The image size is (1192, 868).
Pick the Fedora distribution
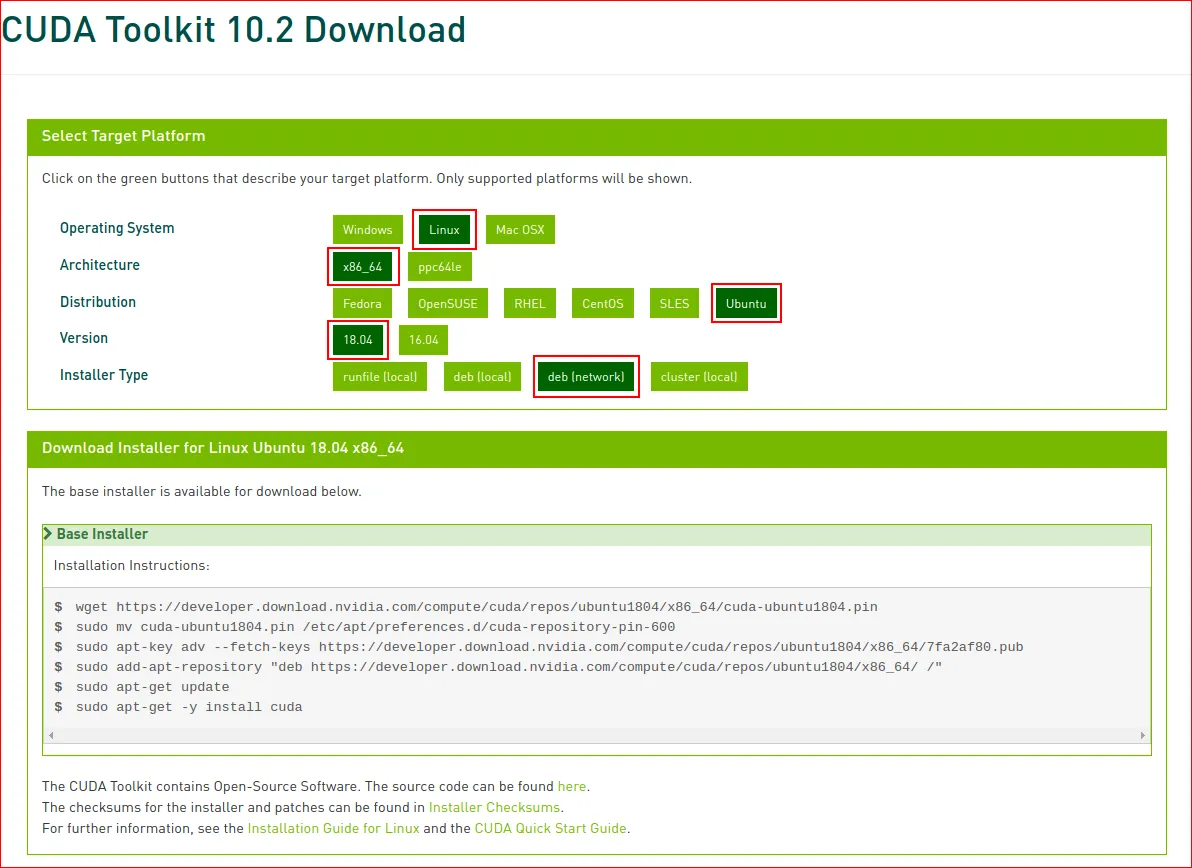361,303
